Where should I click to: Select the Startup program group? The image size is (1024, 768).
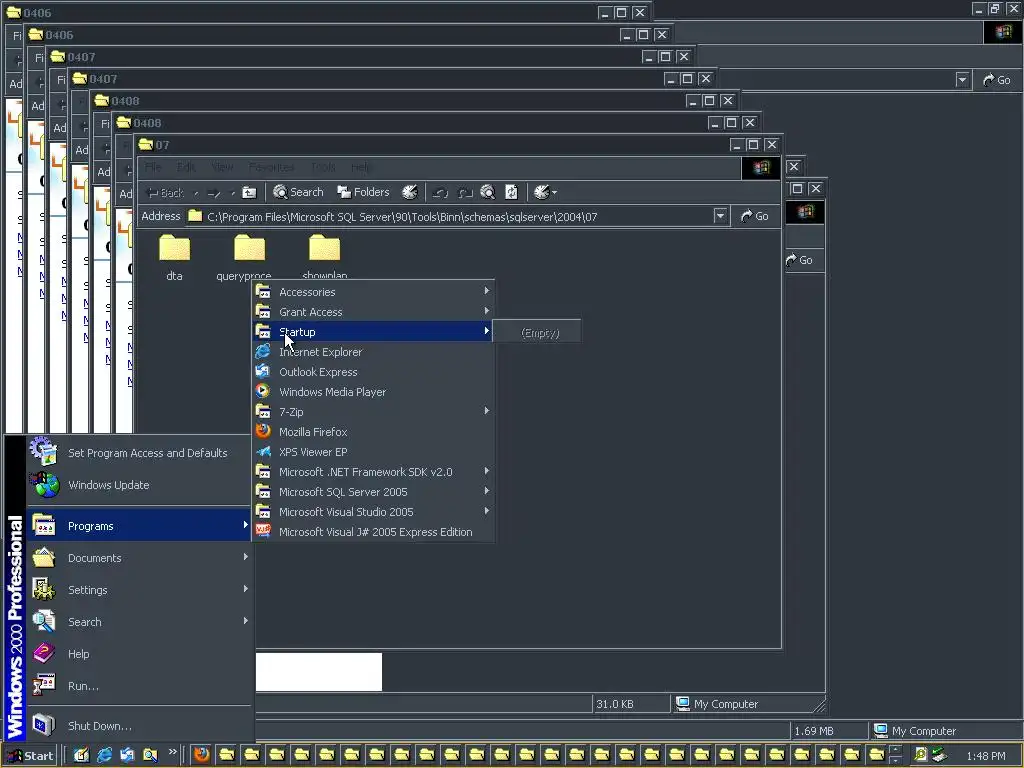point(373,332)
